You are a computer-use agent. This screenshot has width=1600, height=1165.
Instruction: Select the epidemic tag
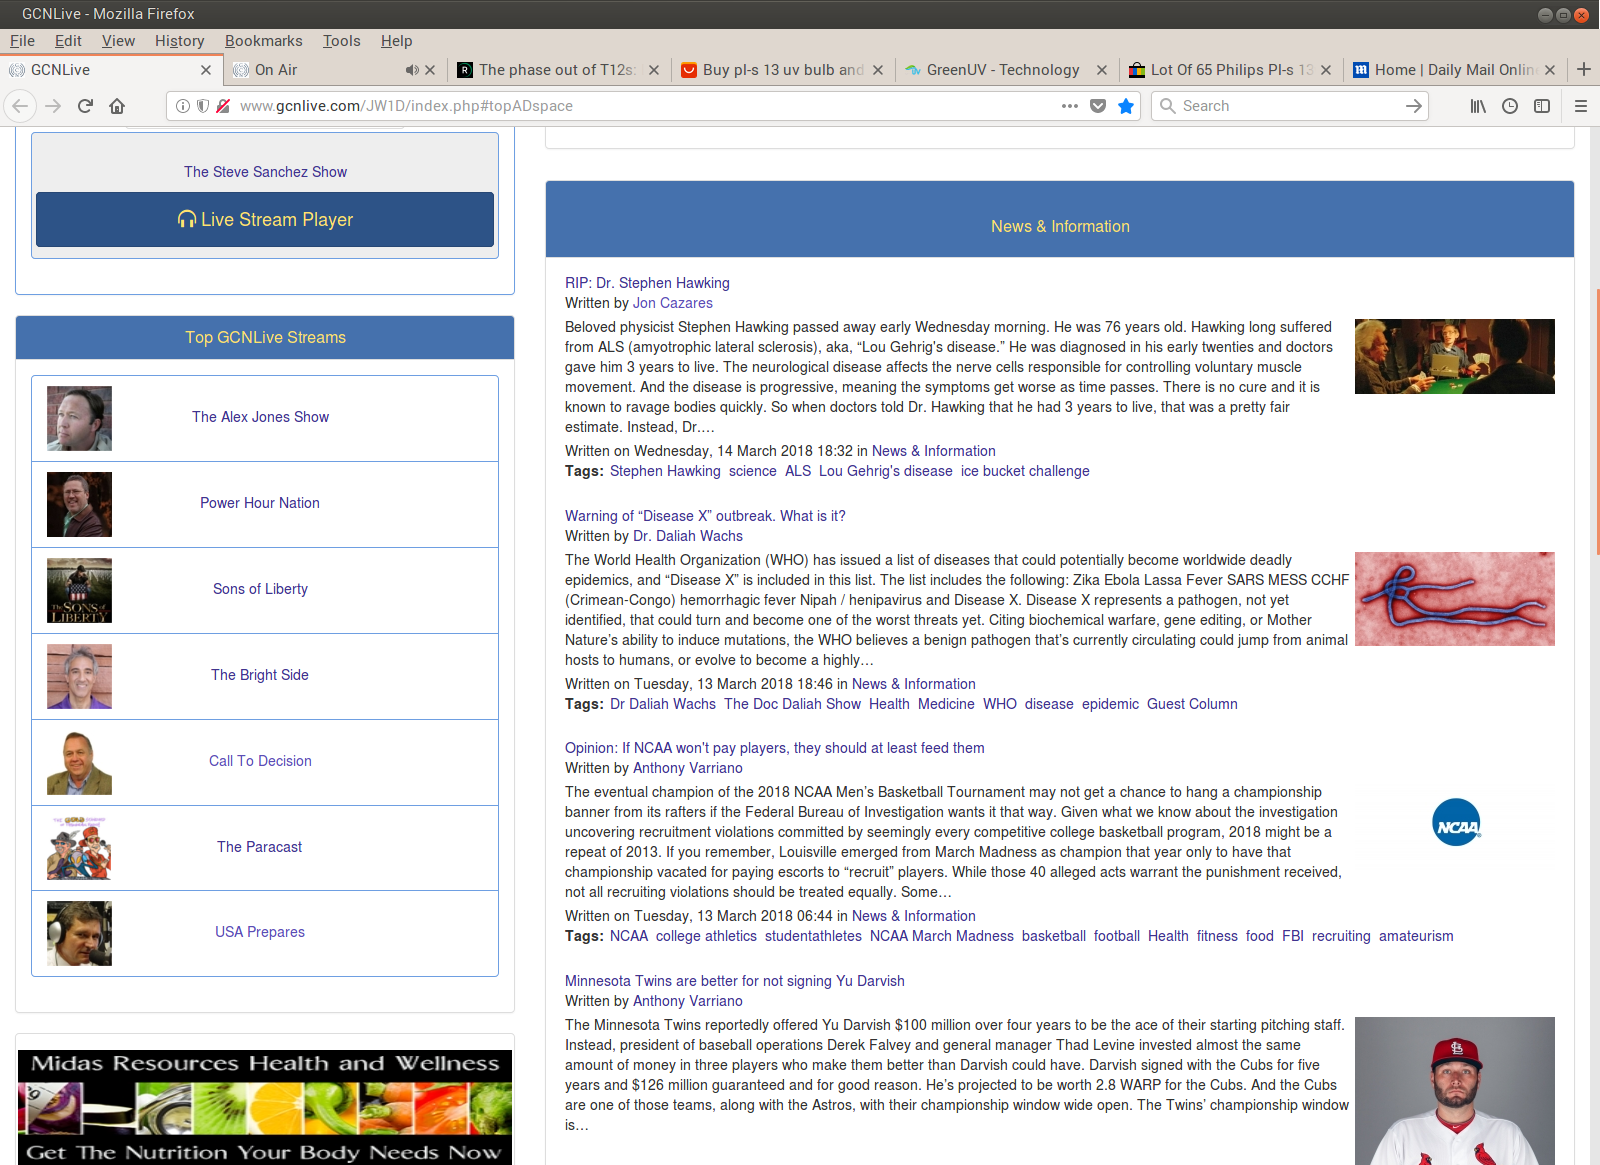(1110, 704)
